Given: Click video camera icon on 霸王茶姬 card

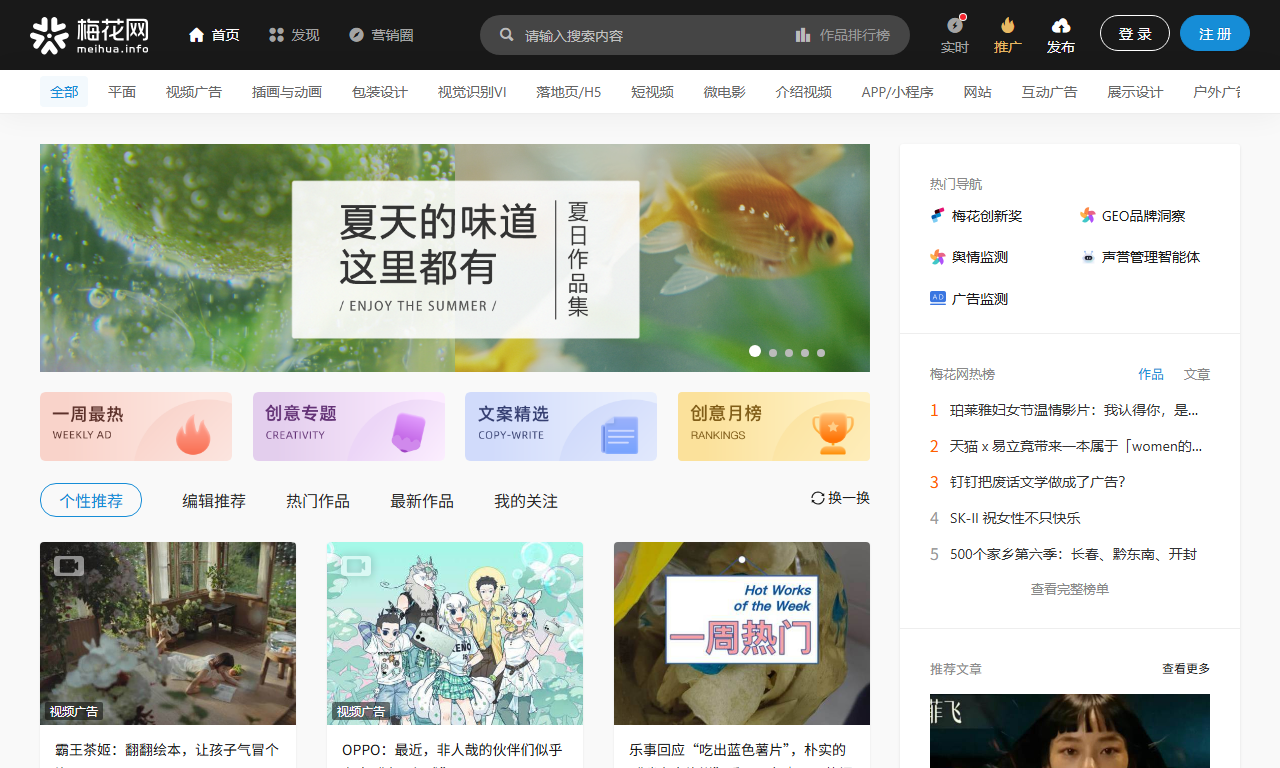Looking at the screenshot, I should 69,566.
